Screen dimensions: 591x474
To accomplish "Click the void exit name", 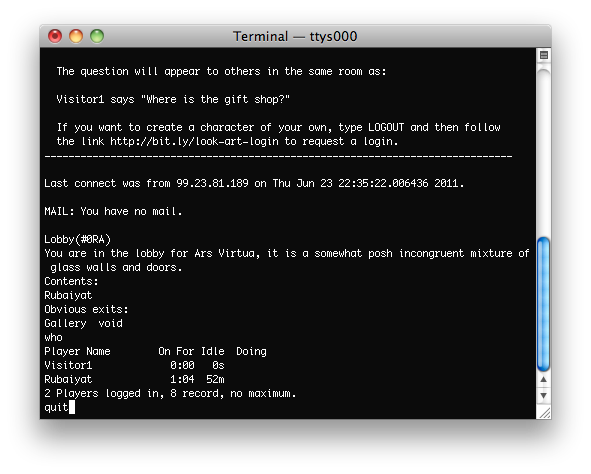I will [110, 324].
